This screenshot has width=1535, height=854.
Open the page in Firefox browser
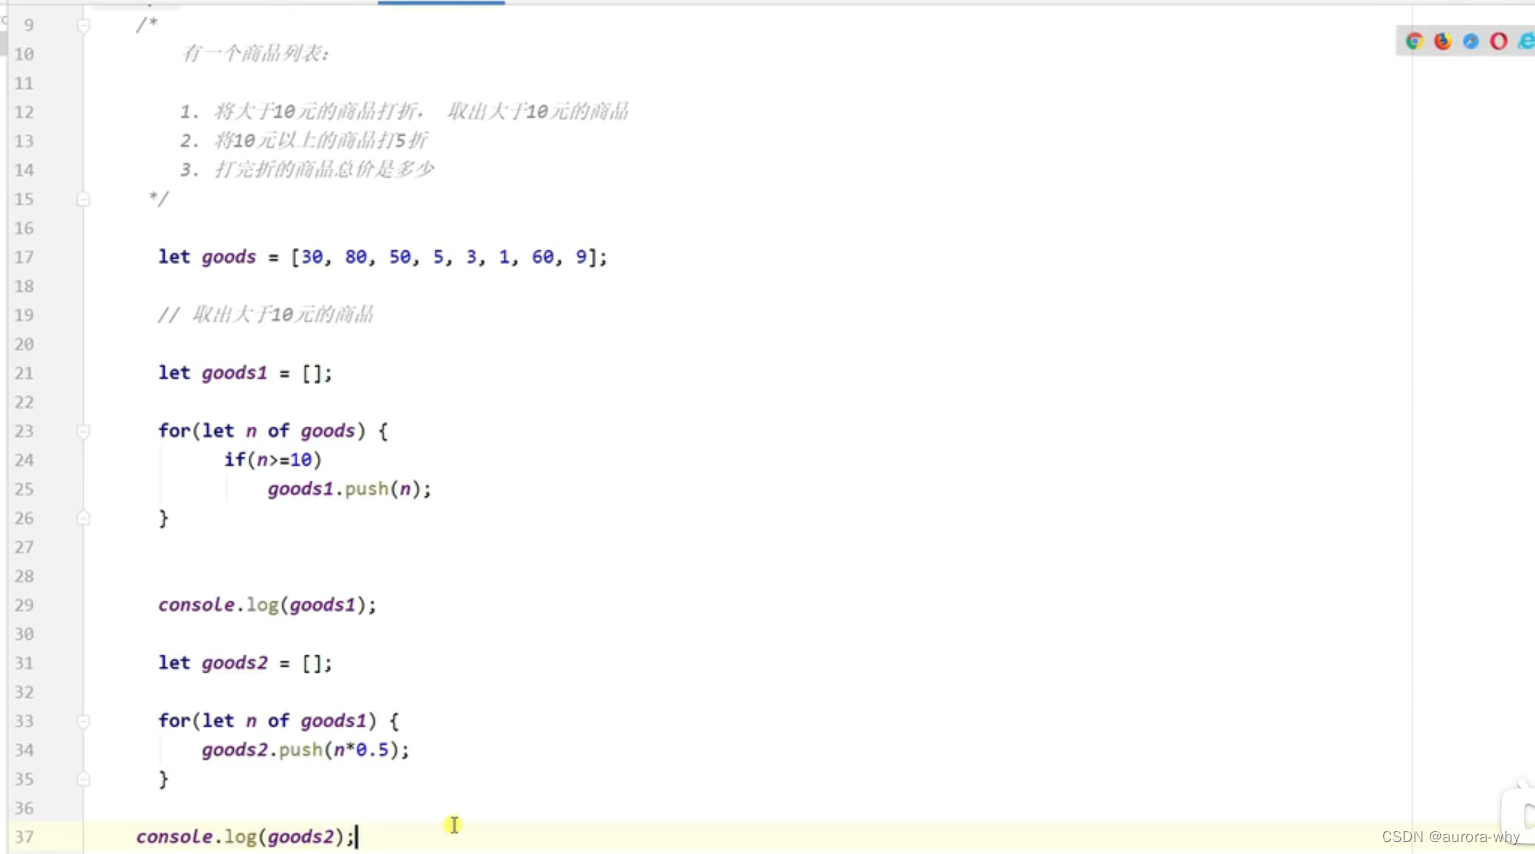click(x=1442, y=41)
